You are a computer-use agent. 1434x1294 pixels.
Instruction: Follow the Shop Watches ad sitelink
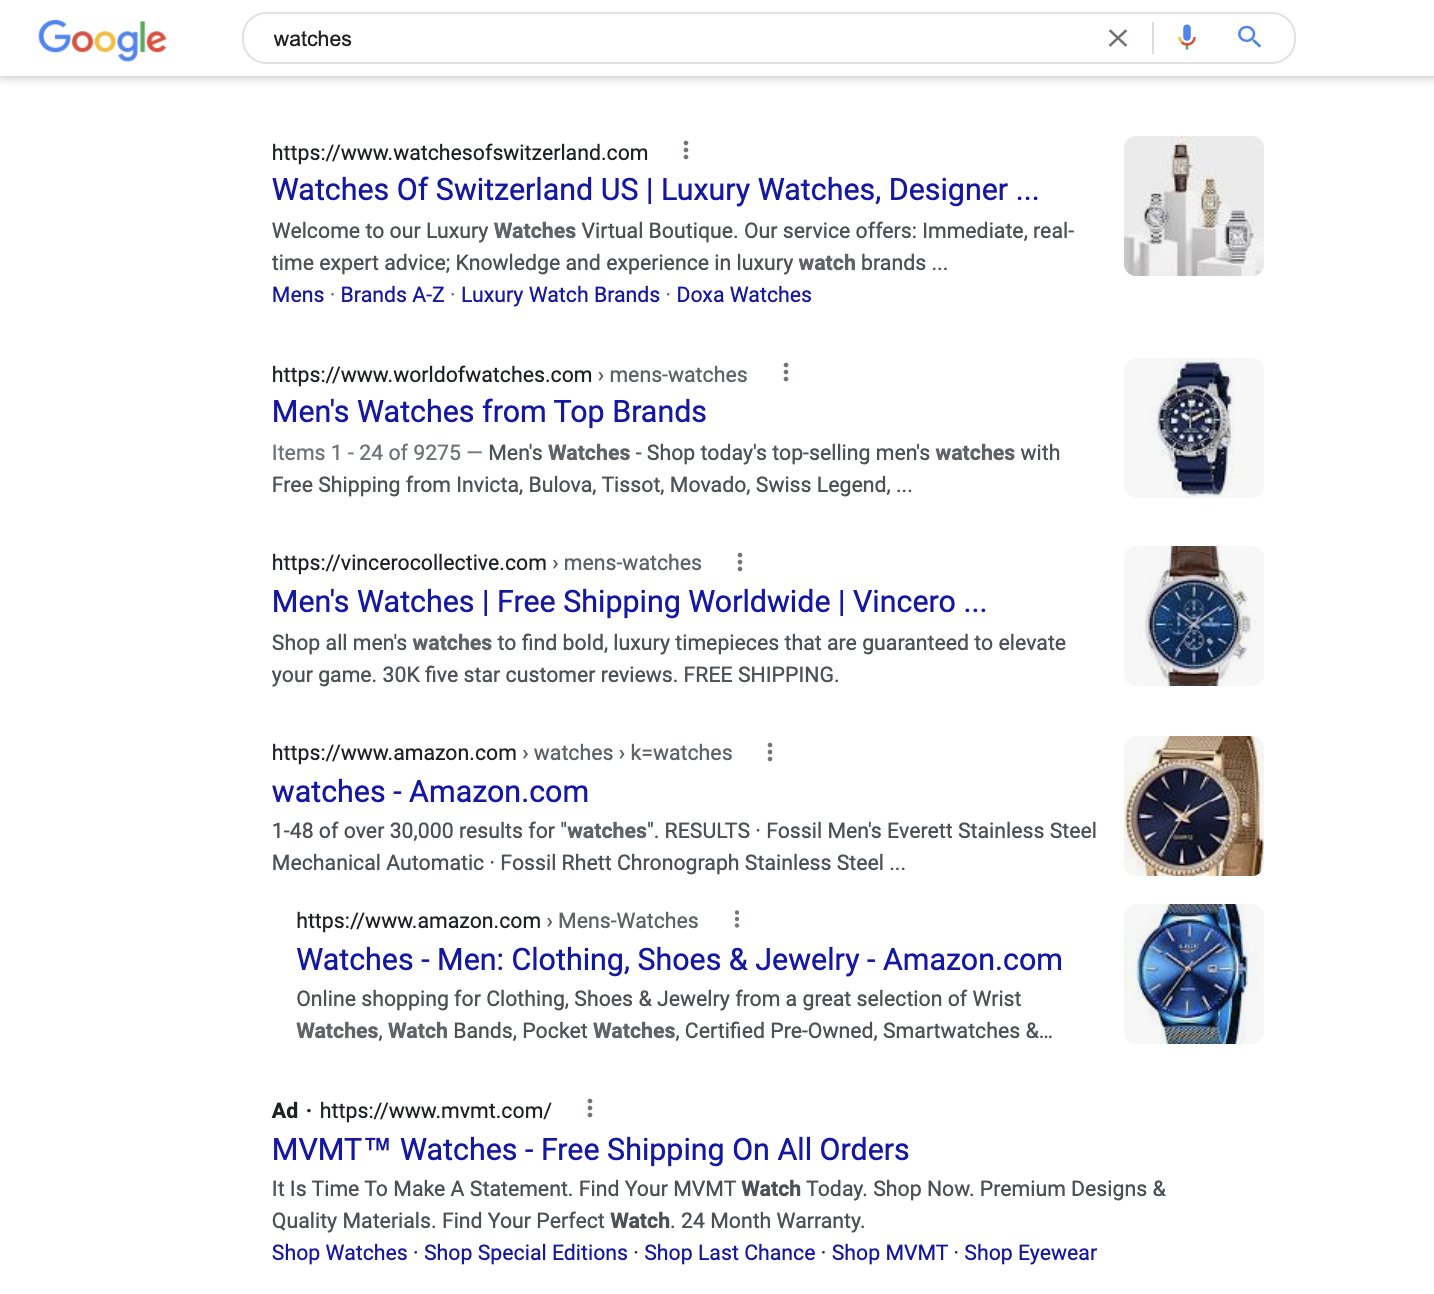click(340, 1253)
